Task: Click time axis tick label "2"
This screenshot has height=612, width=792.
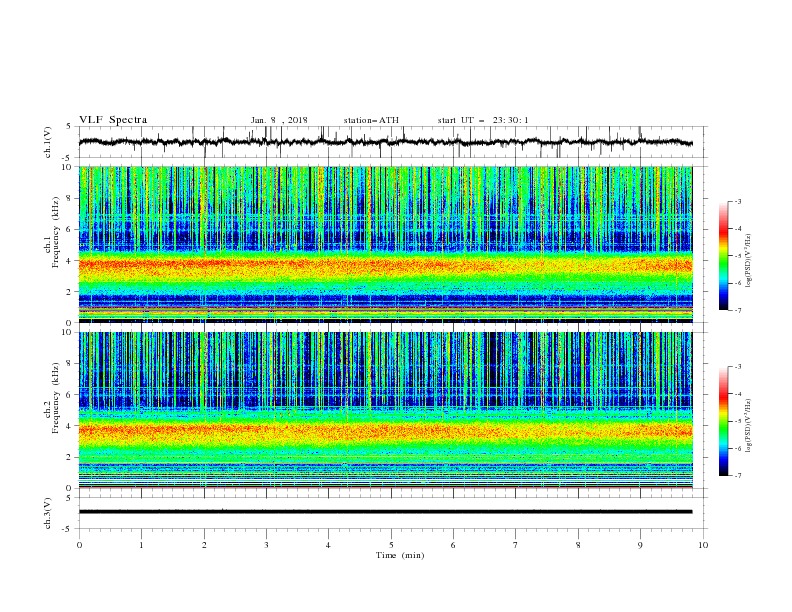Action: click(204, 545)
